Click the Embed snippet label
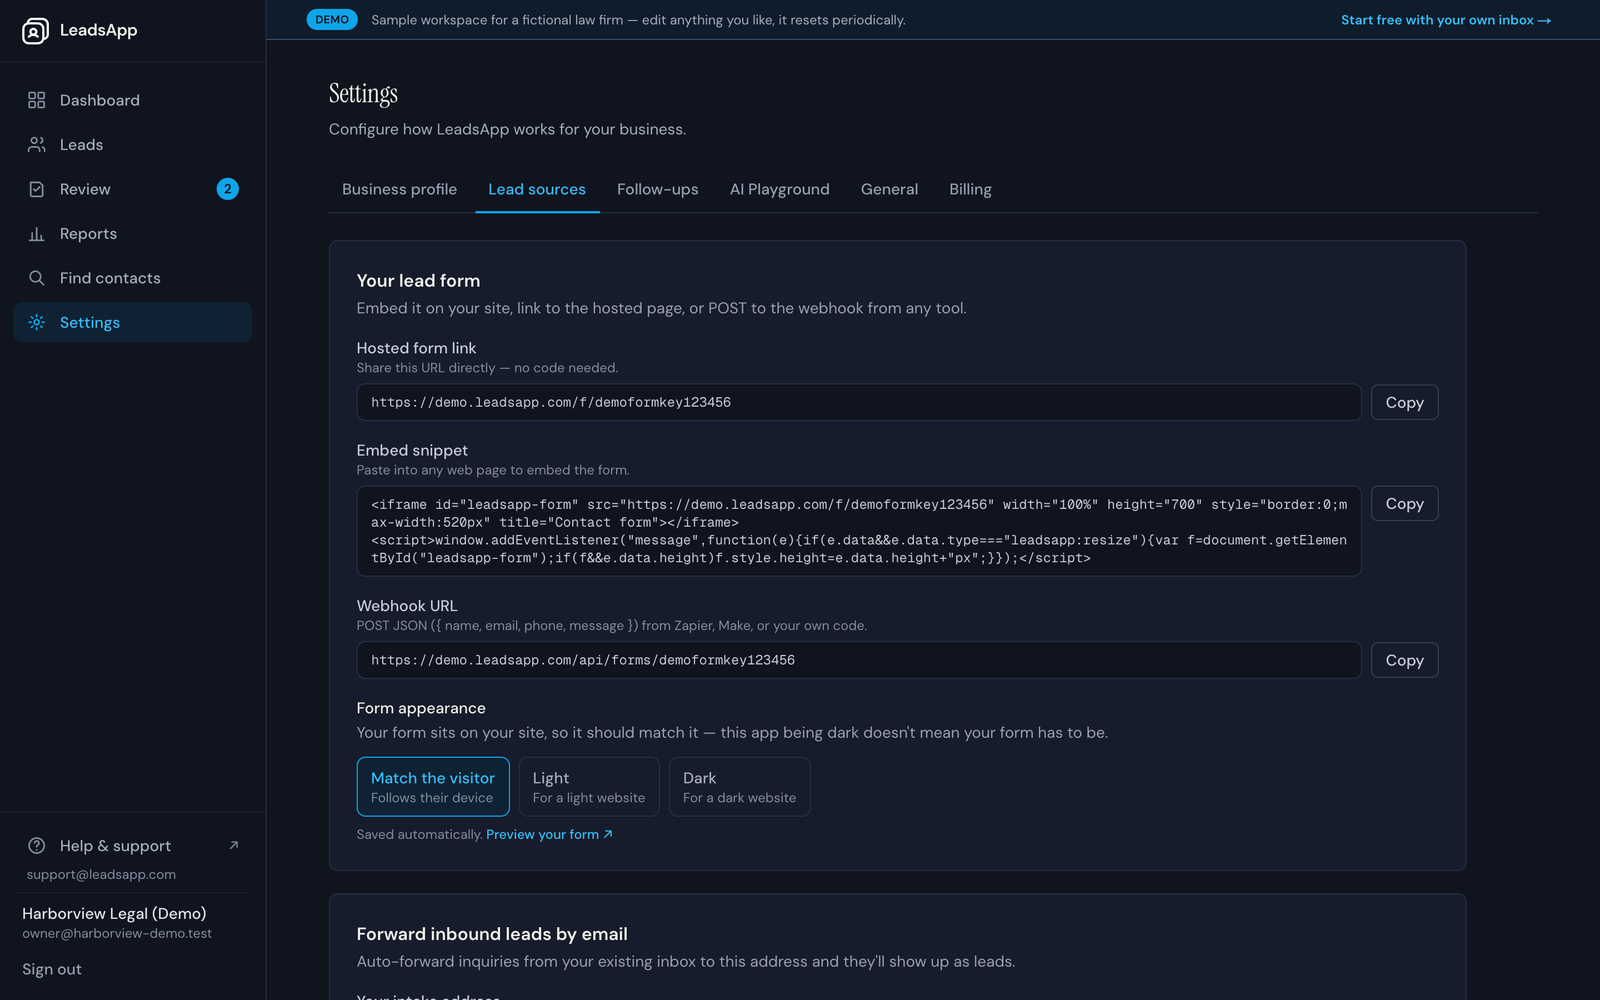Image resolution: width=1600 pixels, height=1000 pixels. click(x=412, y=450)
